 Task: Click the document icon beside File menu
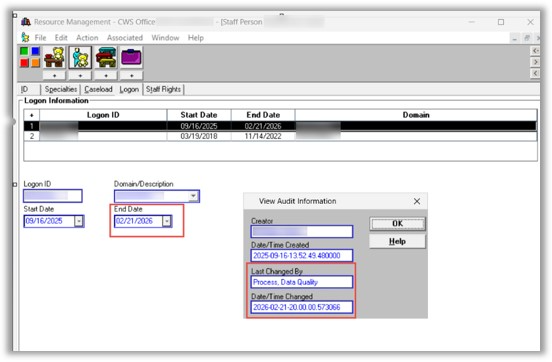(25, 37)
